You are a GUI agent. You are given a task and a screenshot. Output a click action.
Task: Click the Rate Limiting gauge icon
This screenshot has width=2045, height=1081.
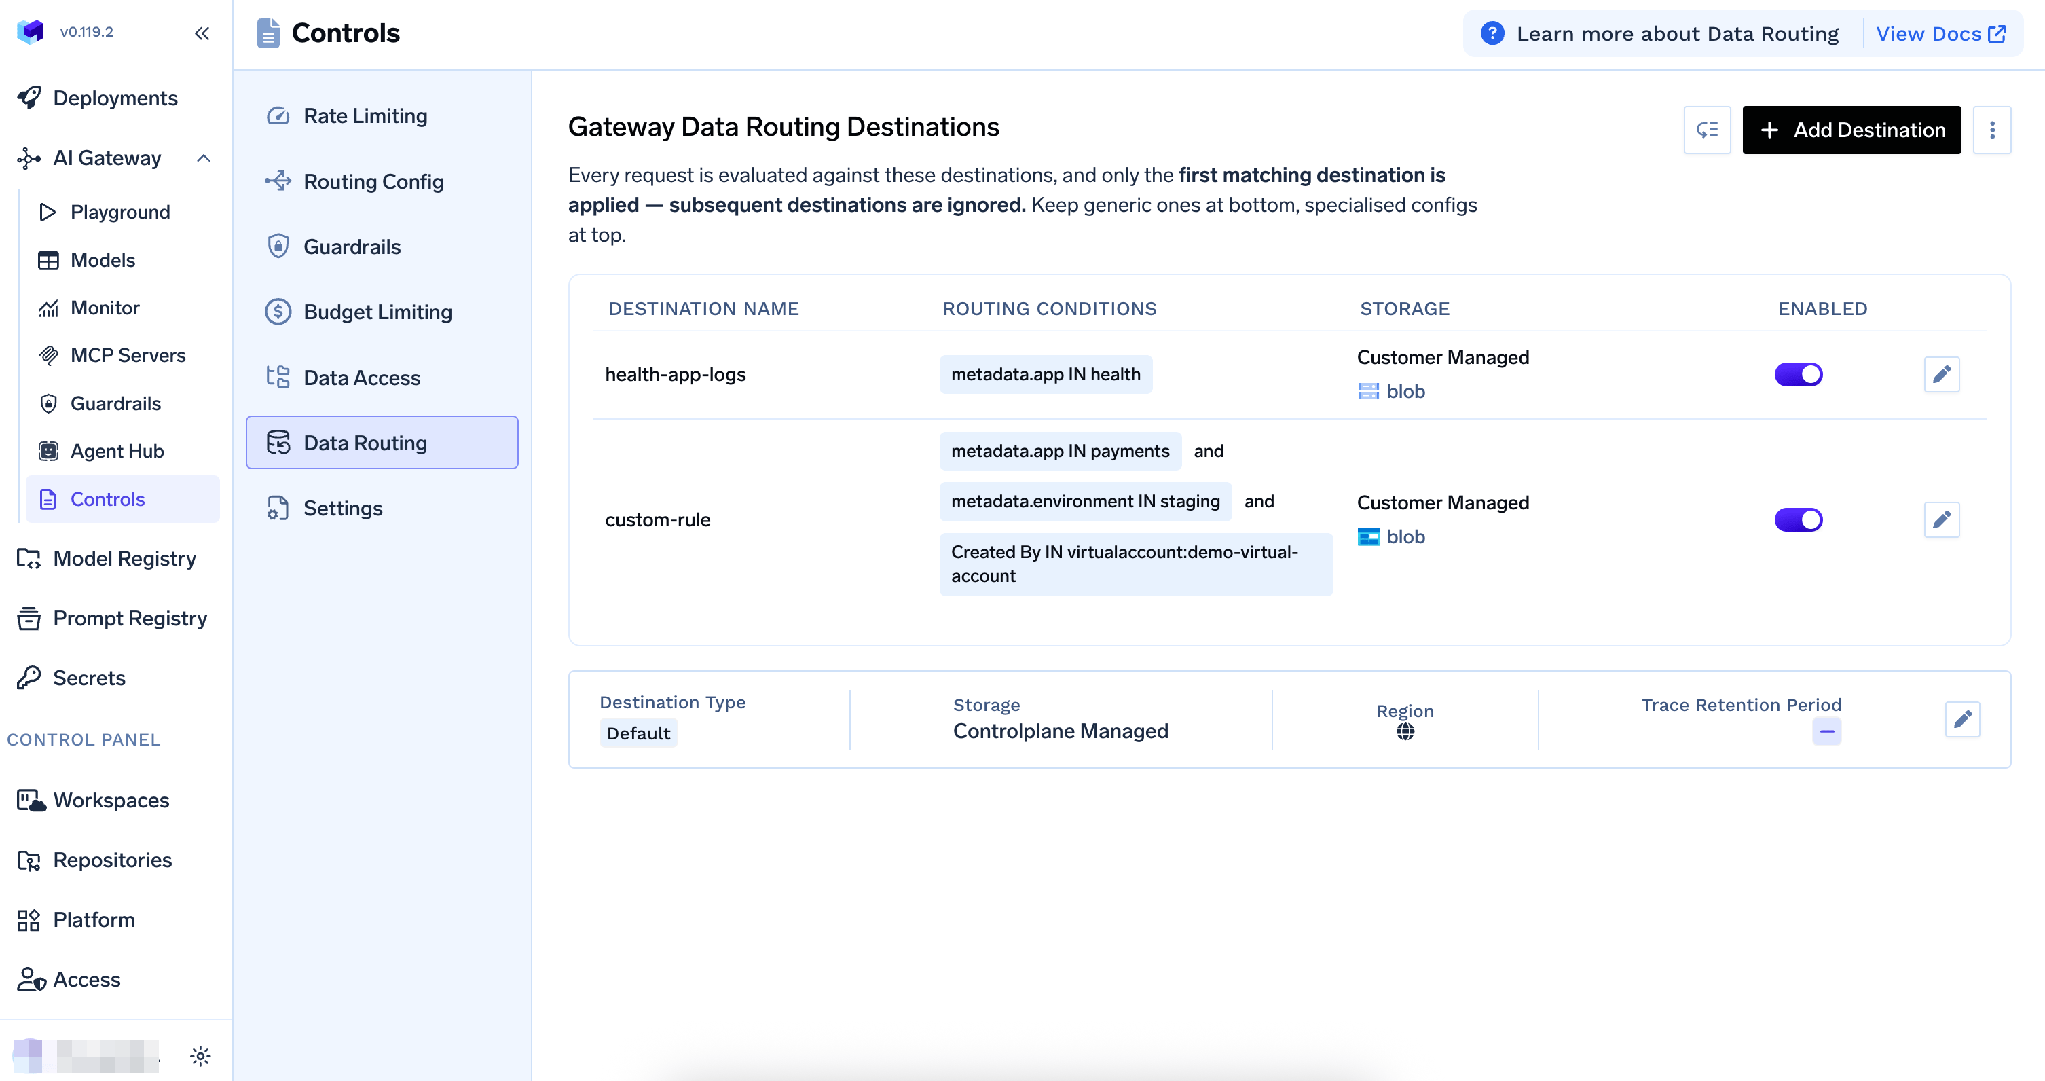click(x=278, y=116)
